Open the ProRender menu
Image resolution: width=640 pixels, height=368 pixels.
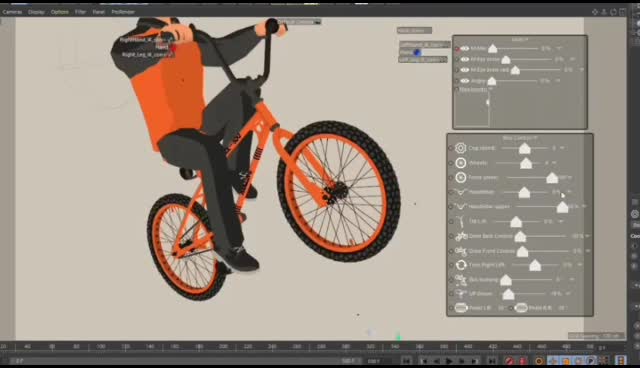click(123, 12)
